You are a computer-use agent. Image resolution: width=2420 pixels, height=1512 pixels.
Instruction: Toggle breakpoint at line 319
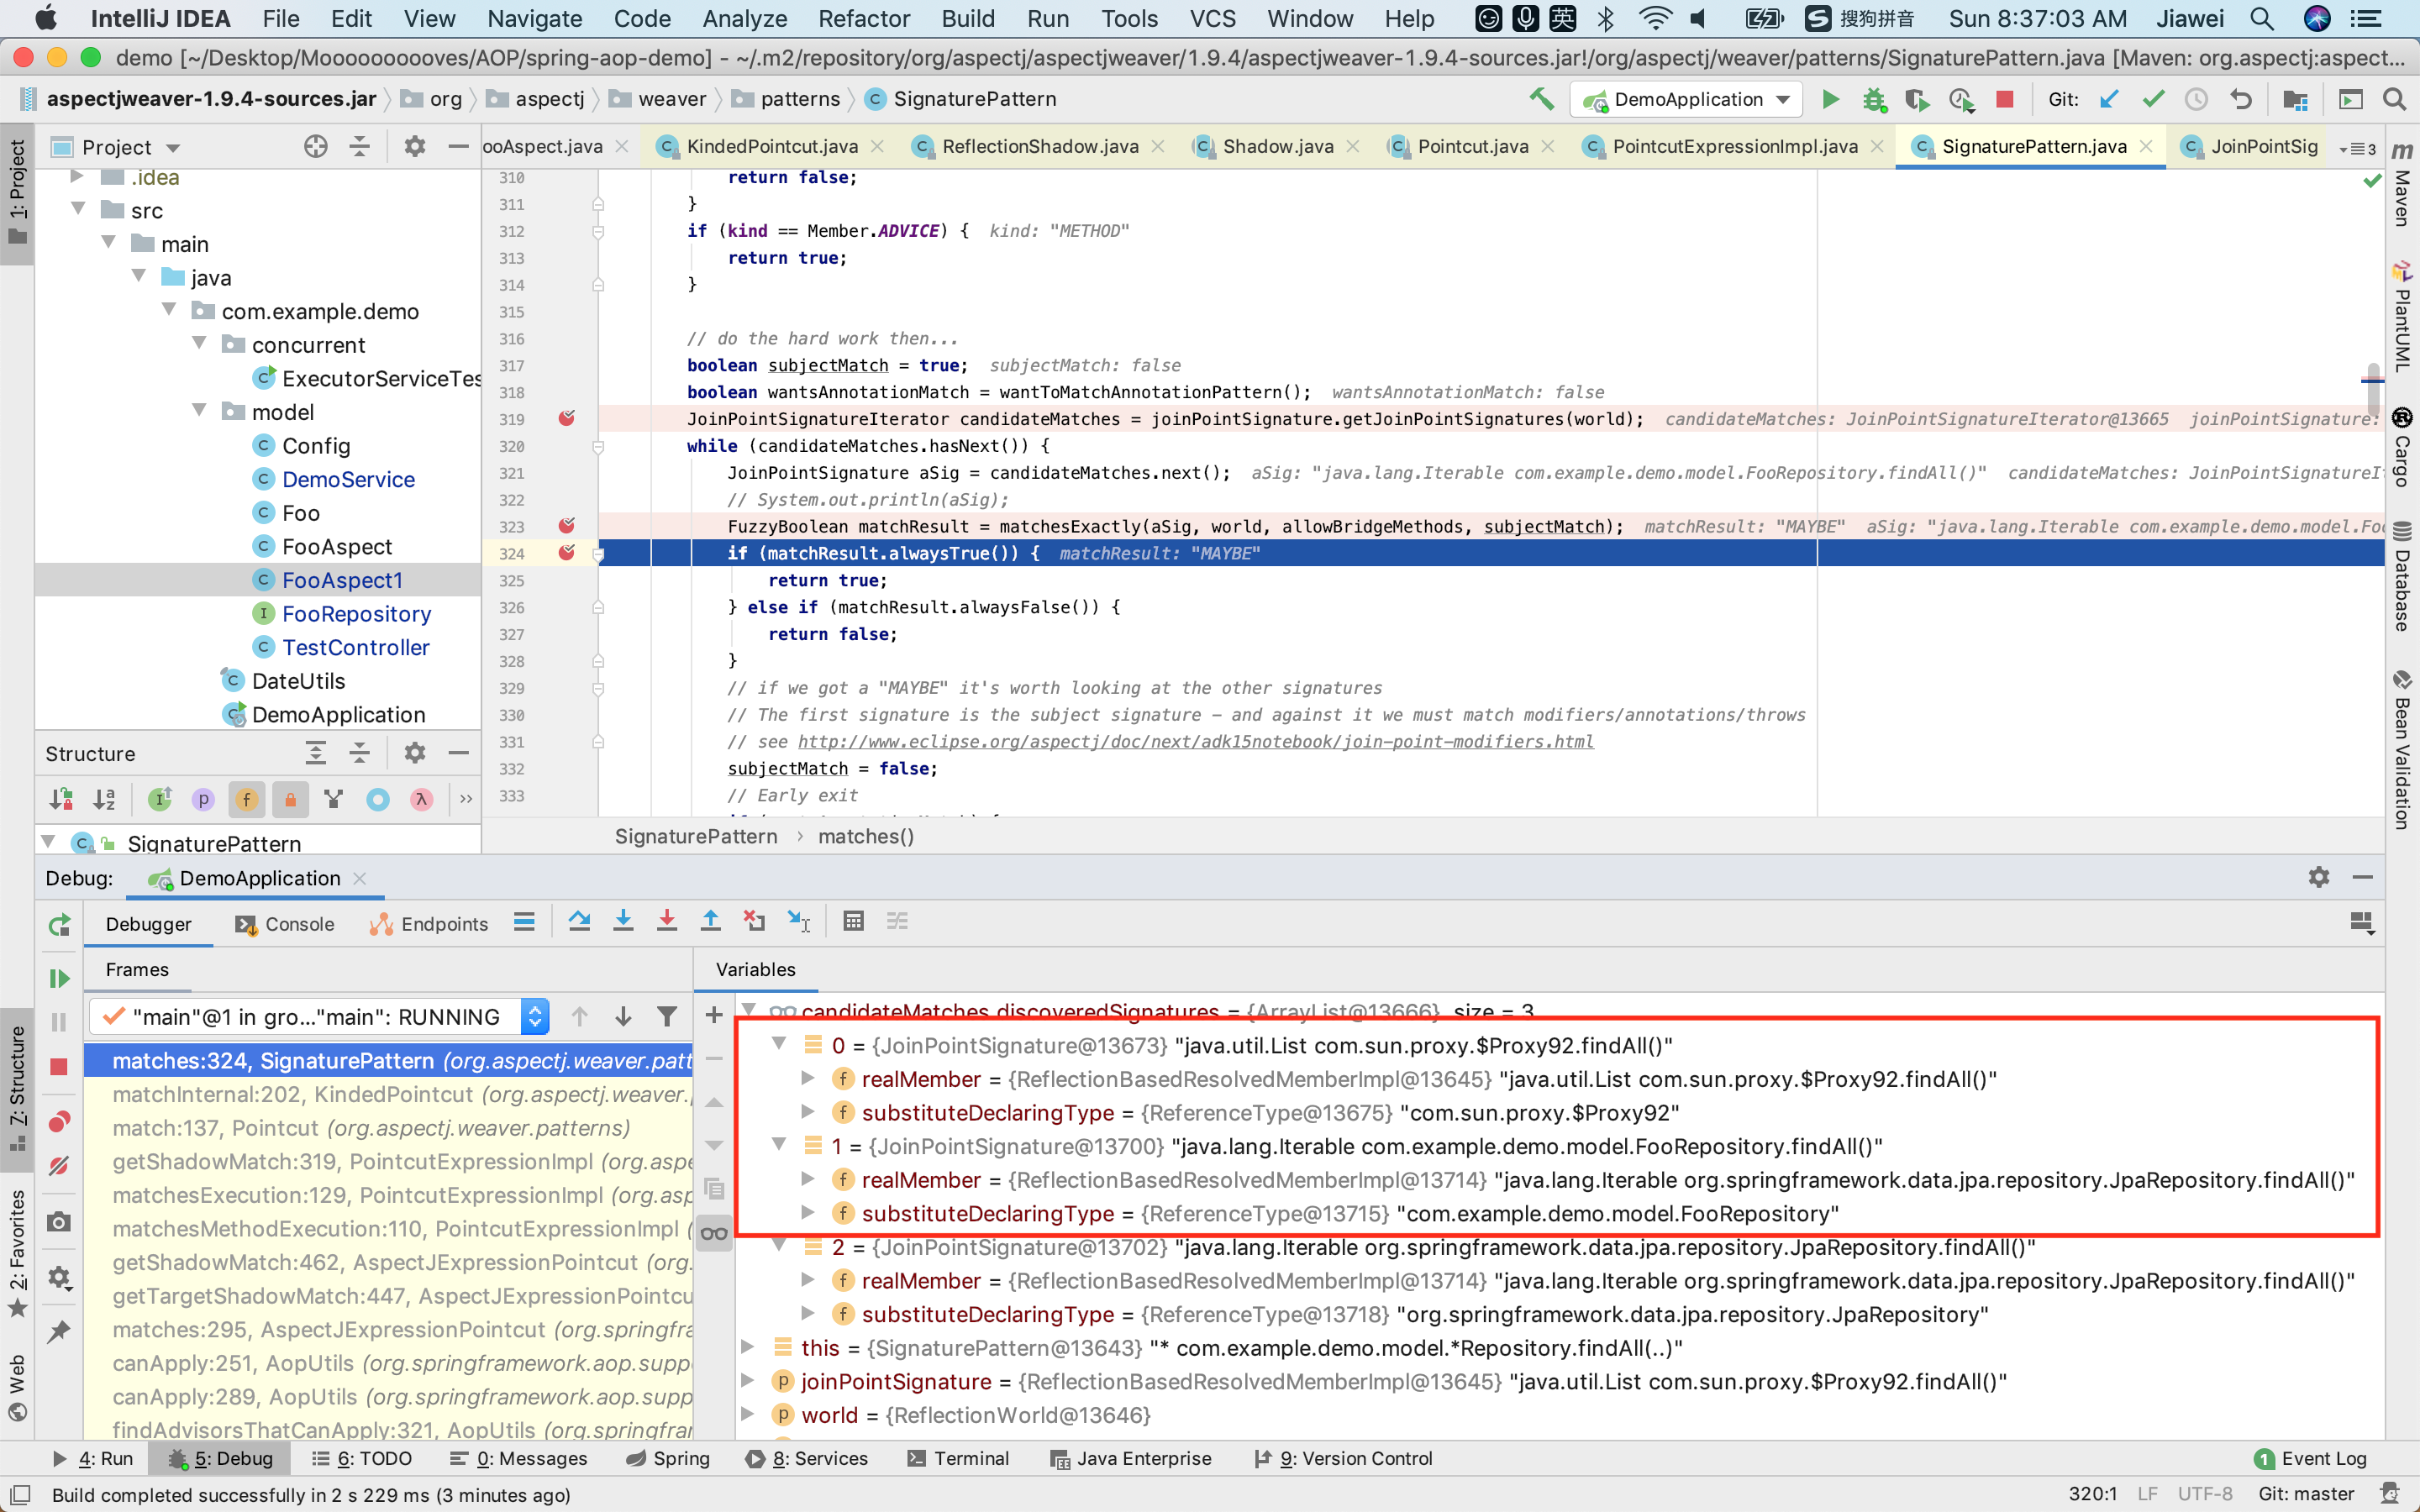567,418
